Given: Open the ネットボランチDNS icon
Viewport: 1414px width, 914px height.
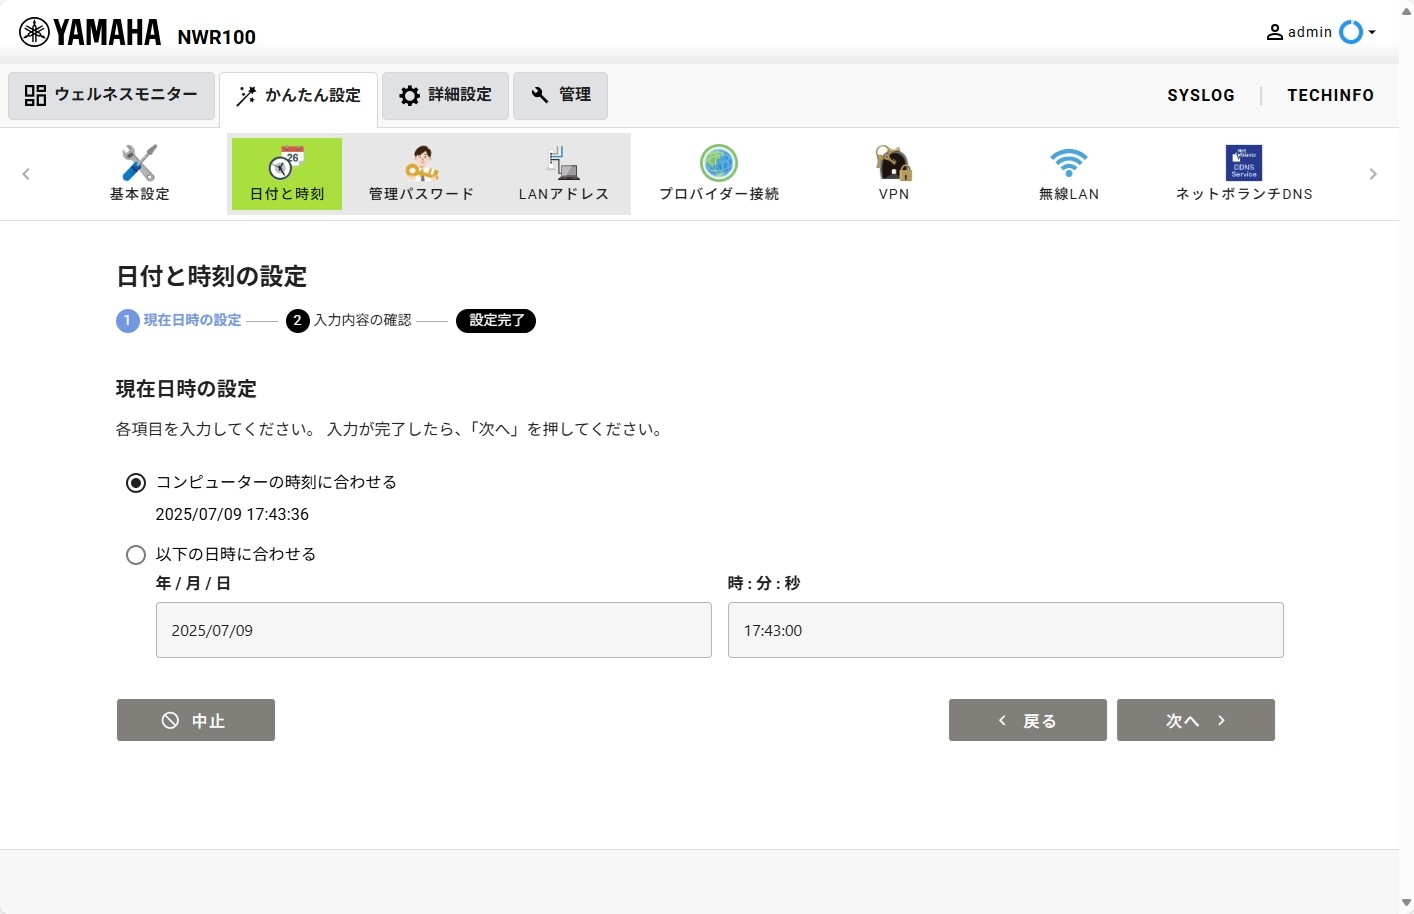Looking at the screenshot, I should tap(1243, 164).
